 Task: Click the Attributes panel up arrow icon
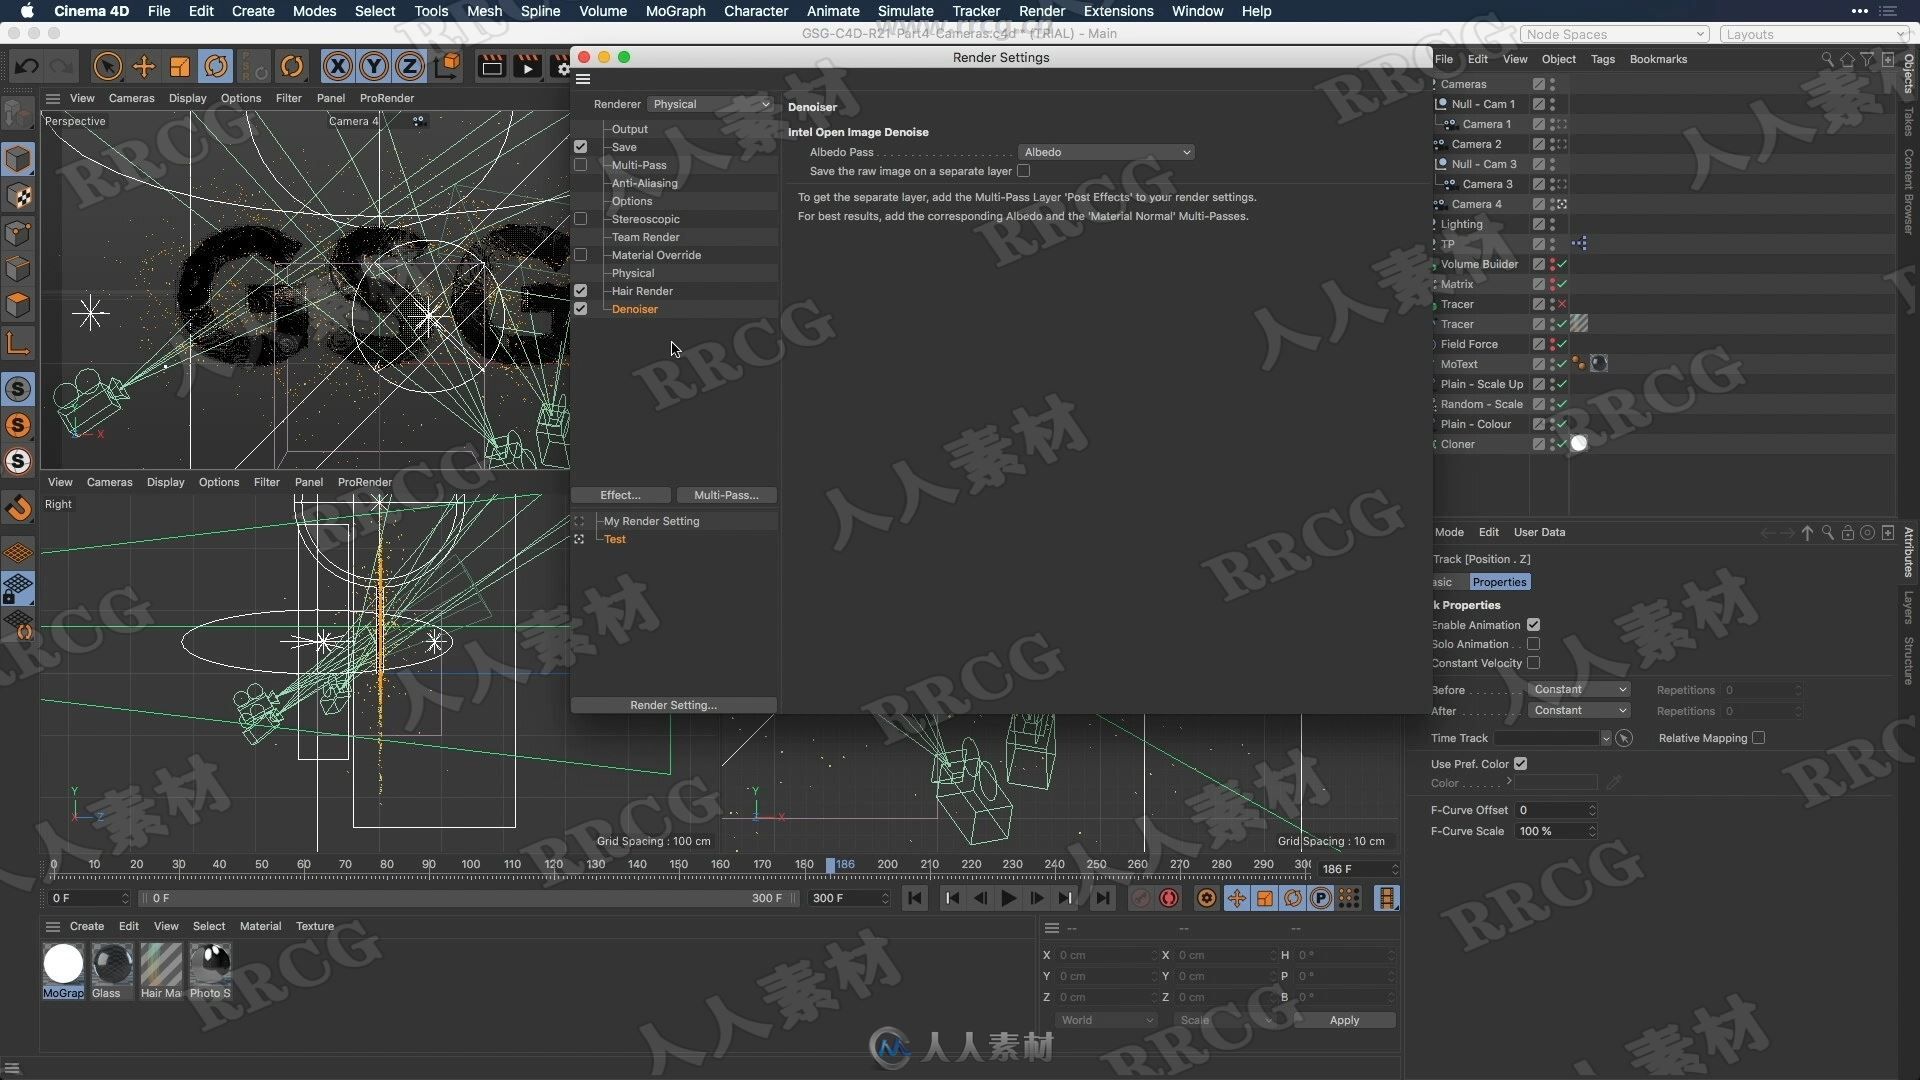coord(1807,533)
